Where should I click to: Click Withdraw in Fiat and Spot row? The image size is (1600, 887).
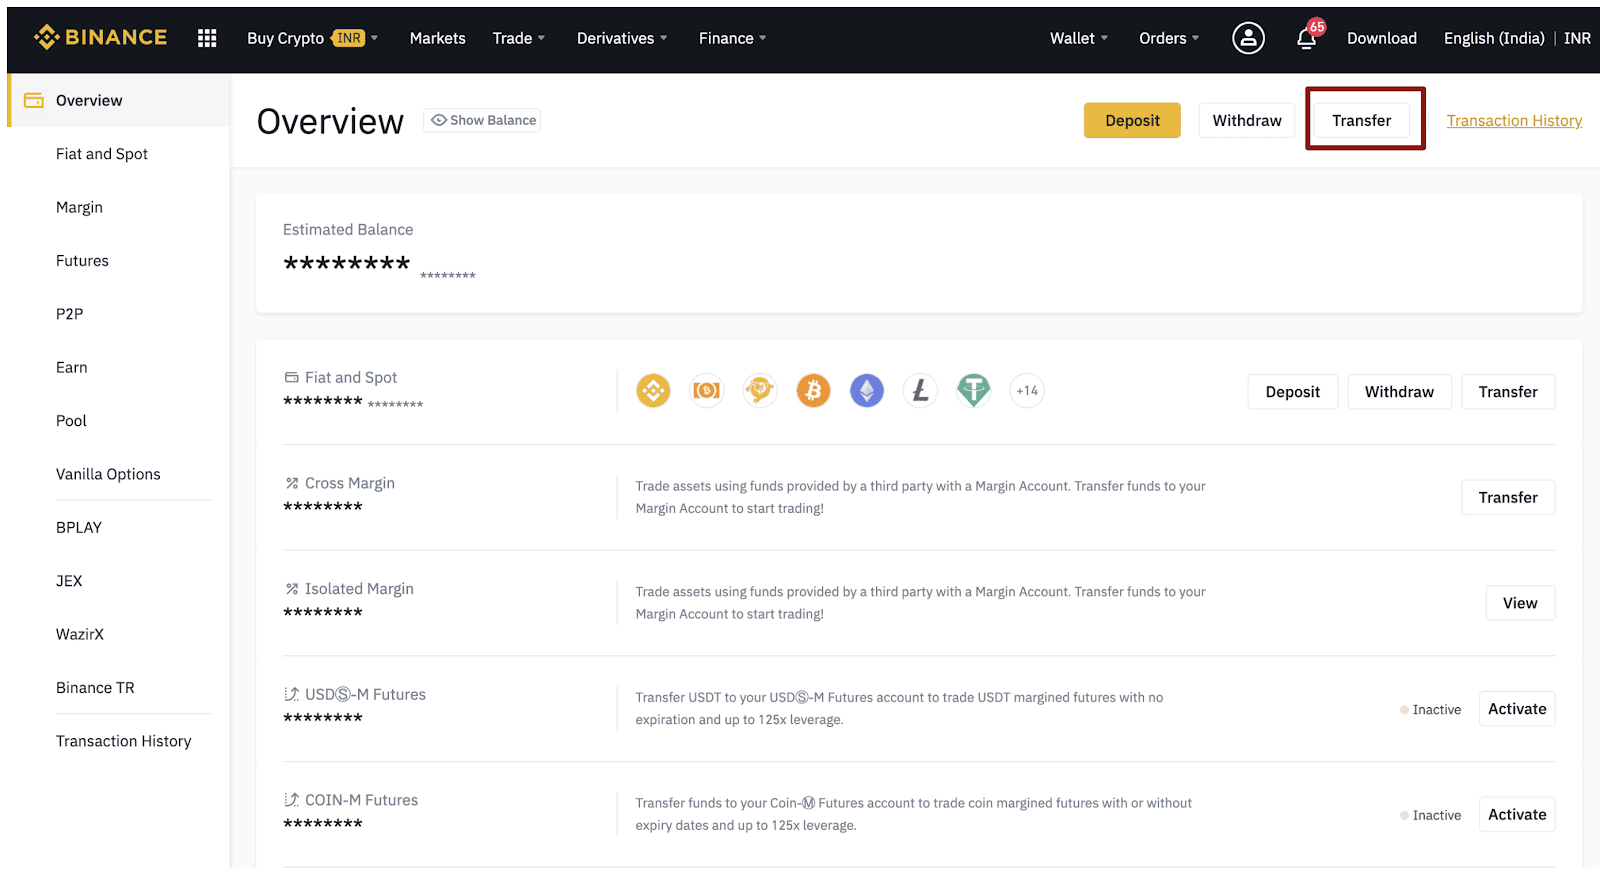pos(1399,392)
